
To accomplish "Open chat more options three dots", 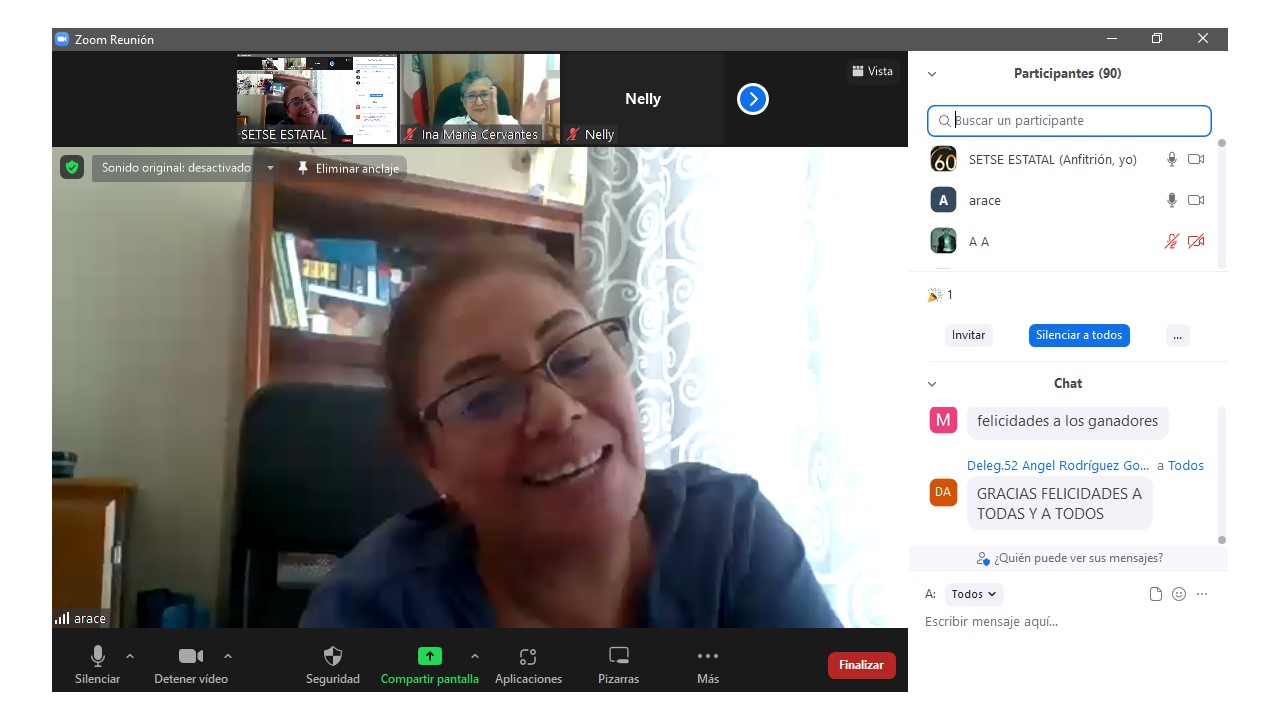I will tap(1202, 594).
